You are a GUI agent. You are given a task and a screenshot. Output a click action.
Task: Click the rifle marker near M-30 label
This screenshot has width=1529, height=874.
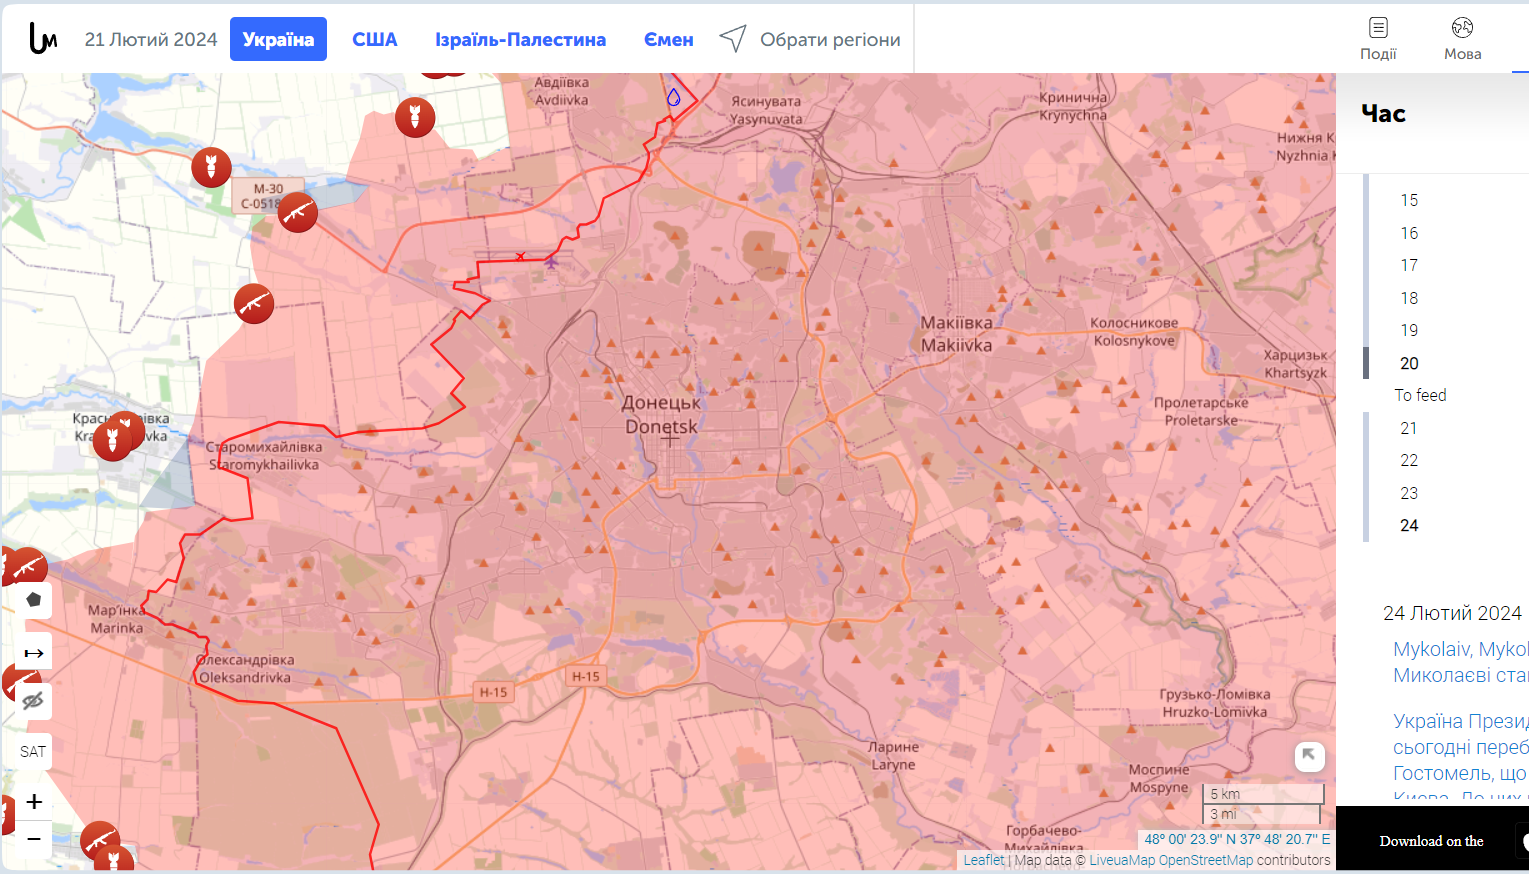297,212
